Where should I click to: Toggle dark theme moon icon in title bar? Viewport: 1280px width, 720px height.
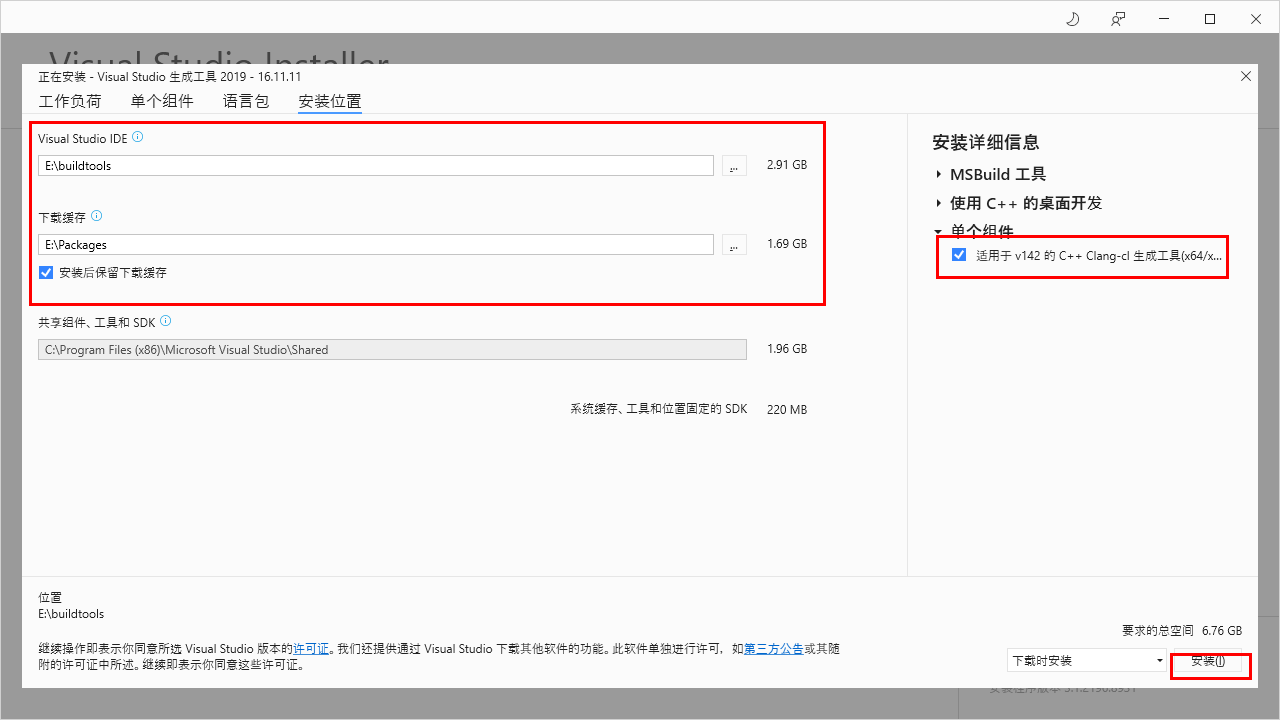[x=1073, y=19]
